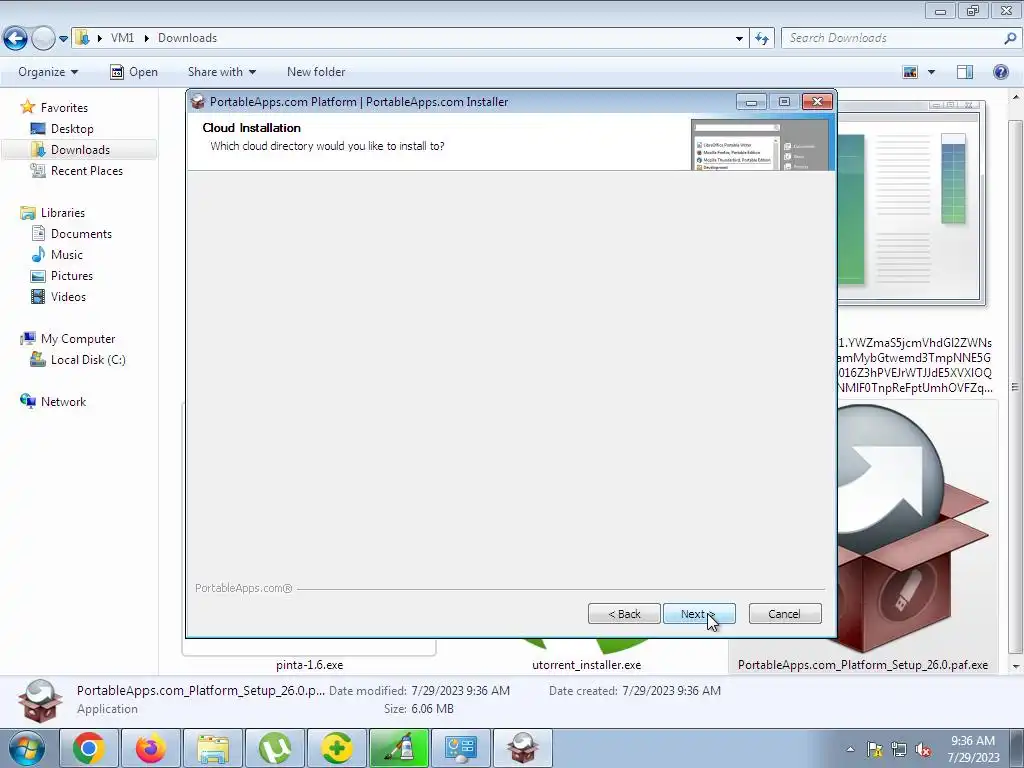Select Libraries in the navigation pane

pos(63,213)
